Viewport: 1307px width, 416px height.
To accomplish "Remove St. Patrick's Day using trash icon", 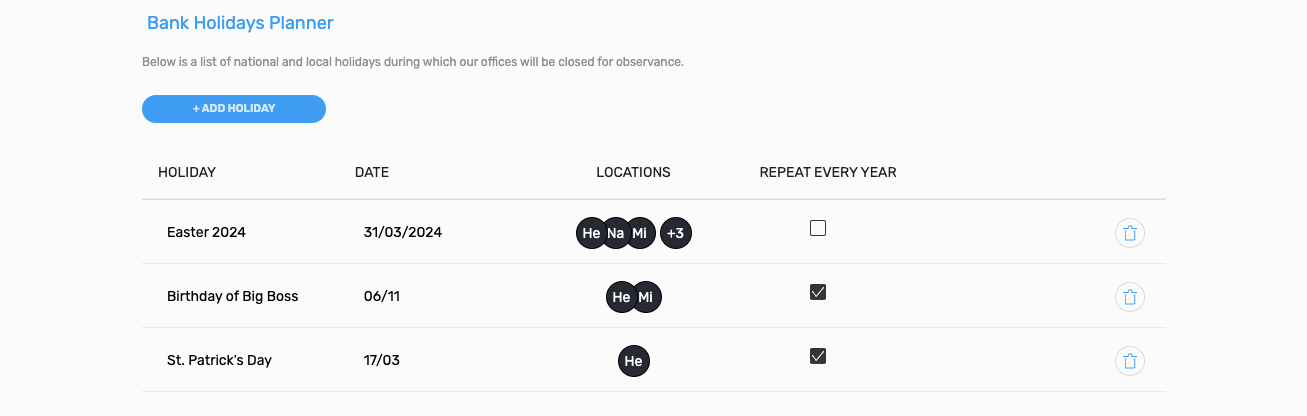I will tap(1130, 361).
